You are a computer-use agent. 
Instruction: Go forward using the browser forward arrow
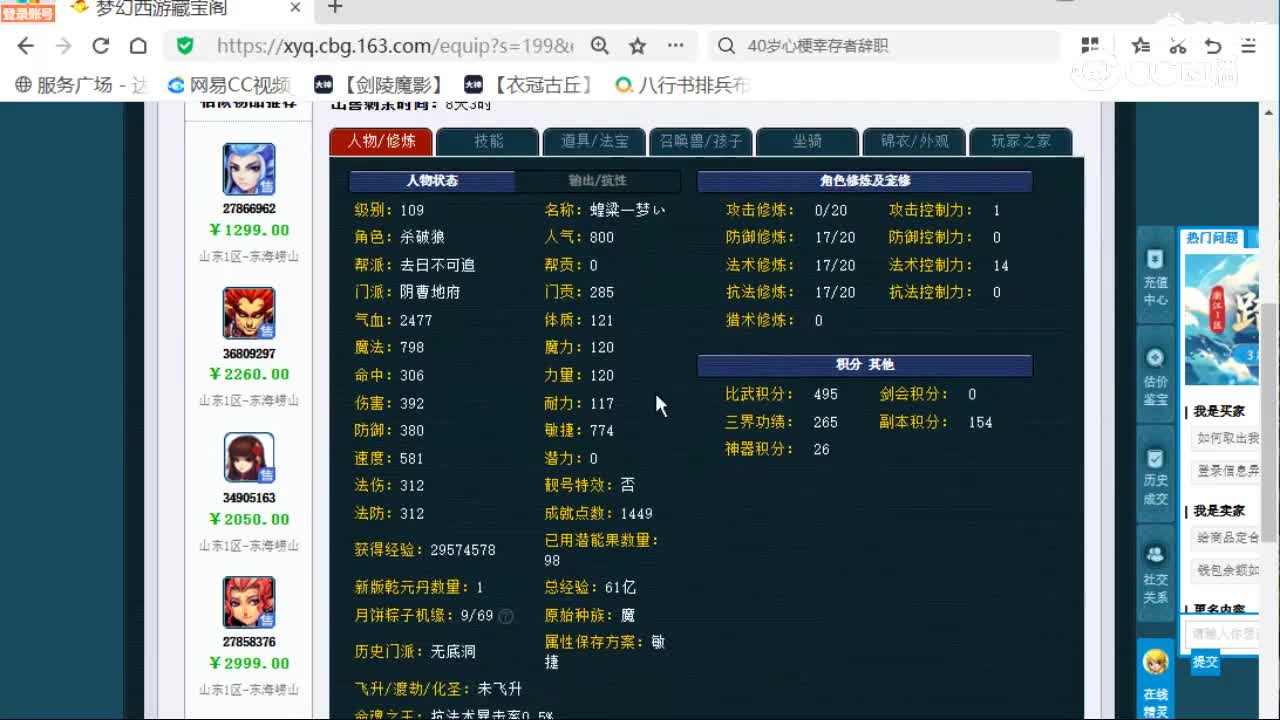63,46
